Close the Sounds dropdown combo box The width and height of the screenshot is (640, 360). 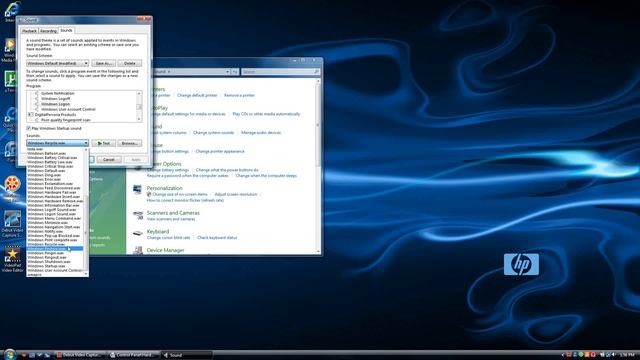tap(86, 143)
